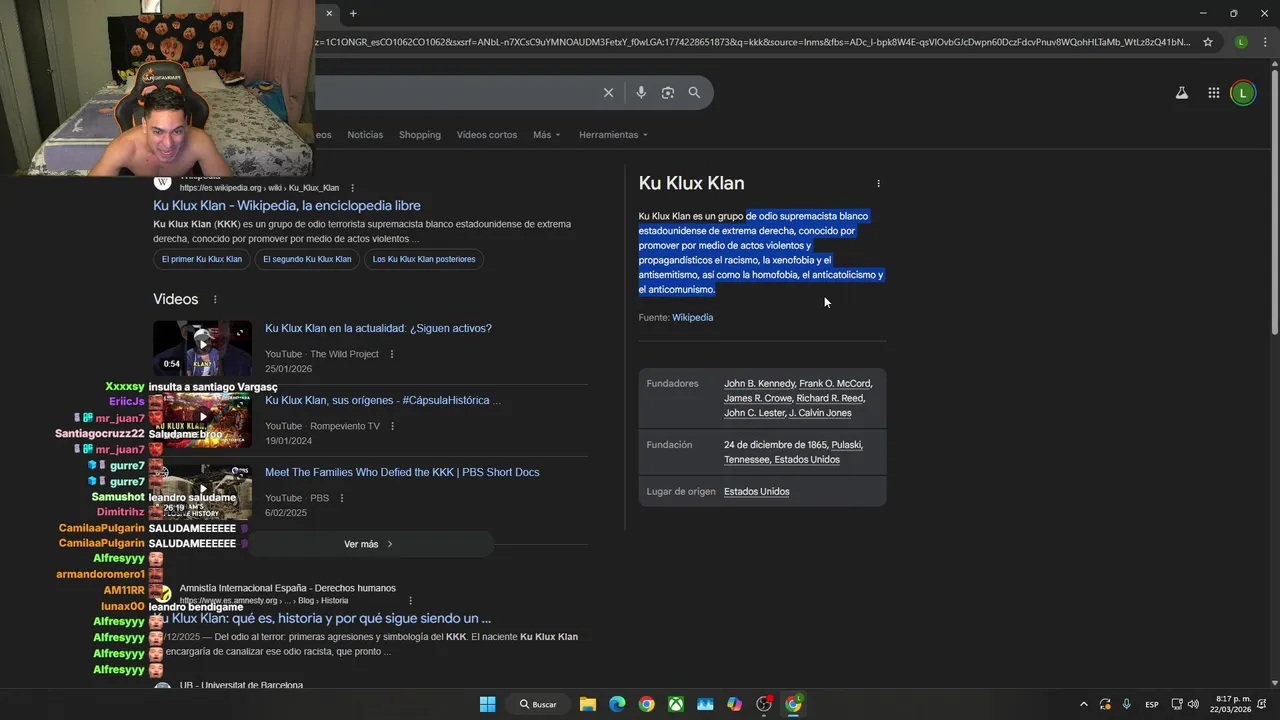
Task: Open founder James R. Crowe link
Action: 758,398
